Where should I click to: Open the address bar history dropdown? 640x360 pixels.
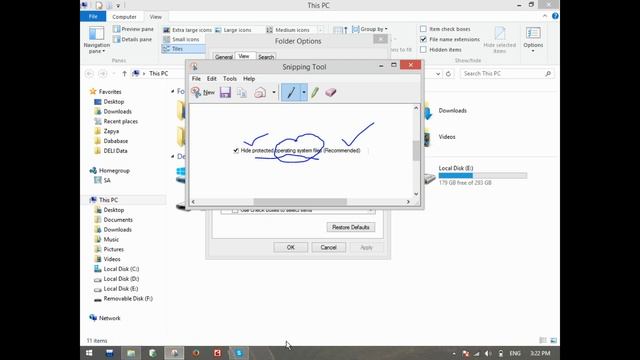point(438,74)
